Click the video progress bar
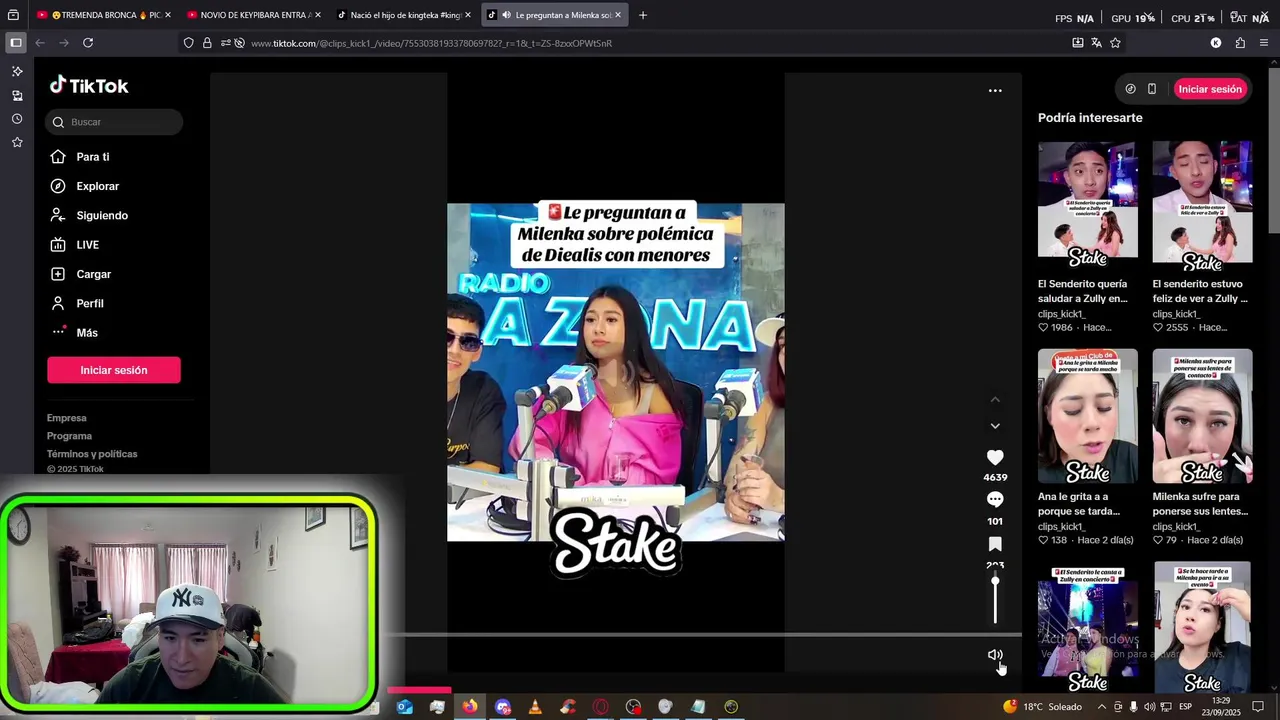This screenshot has width=1280, height=720. point(704,634)
